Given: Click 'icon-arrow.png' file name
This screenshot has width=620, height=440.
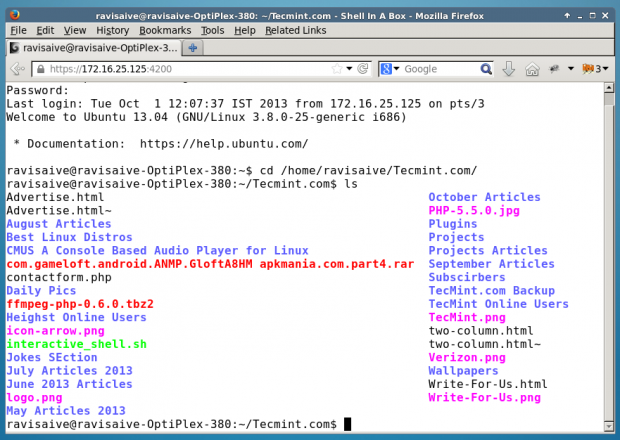Looking at the screenshot, I should click(x=55, y=331).
